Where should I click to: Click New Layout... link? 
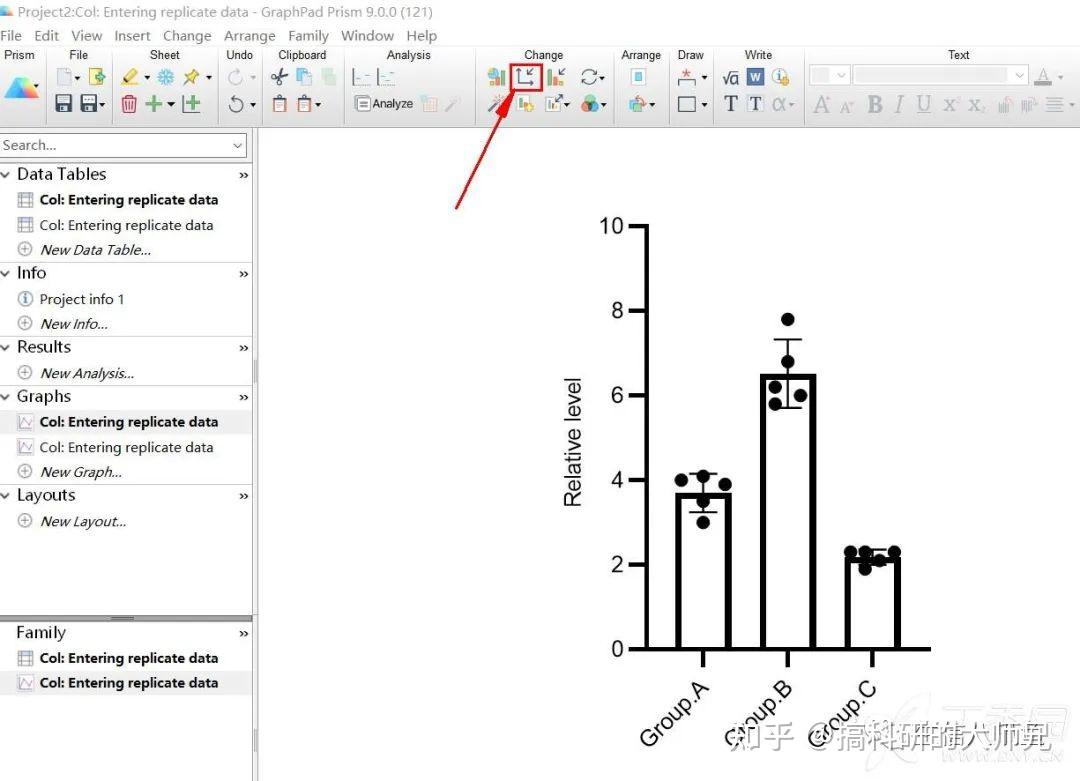[x=83, y=521]
